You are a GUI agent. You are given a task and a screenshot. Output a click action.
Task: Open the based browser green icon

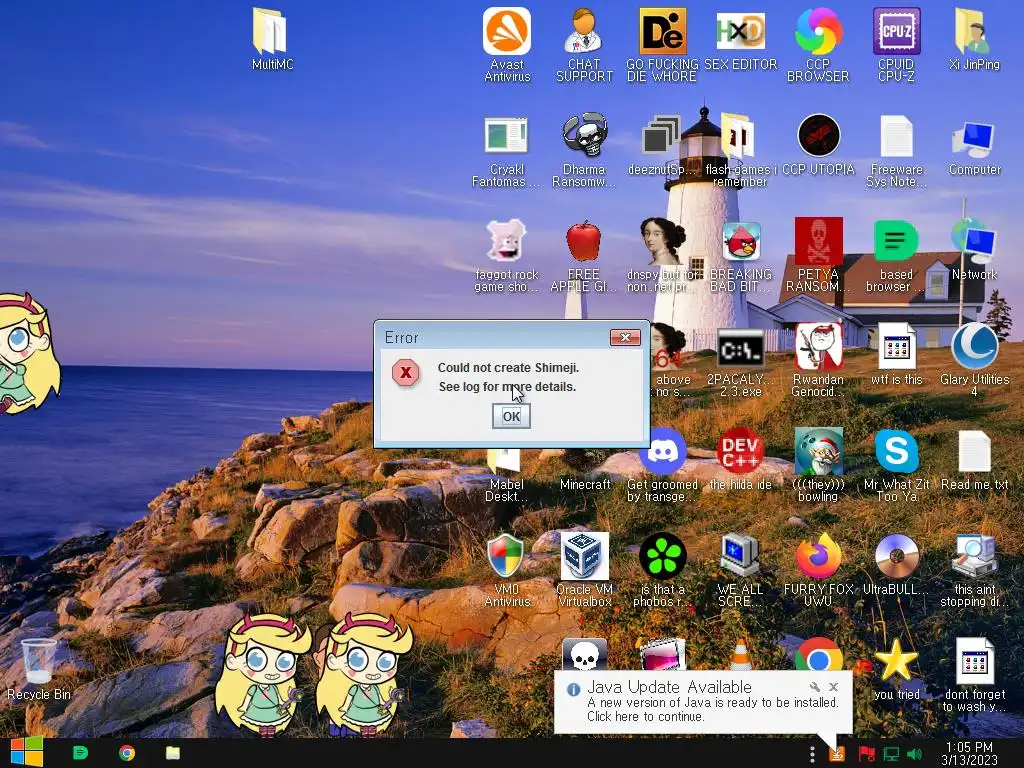[896, 256]
